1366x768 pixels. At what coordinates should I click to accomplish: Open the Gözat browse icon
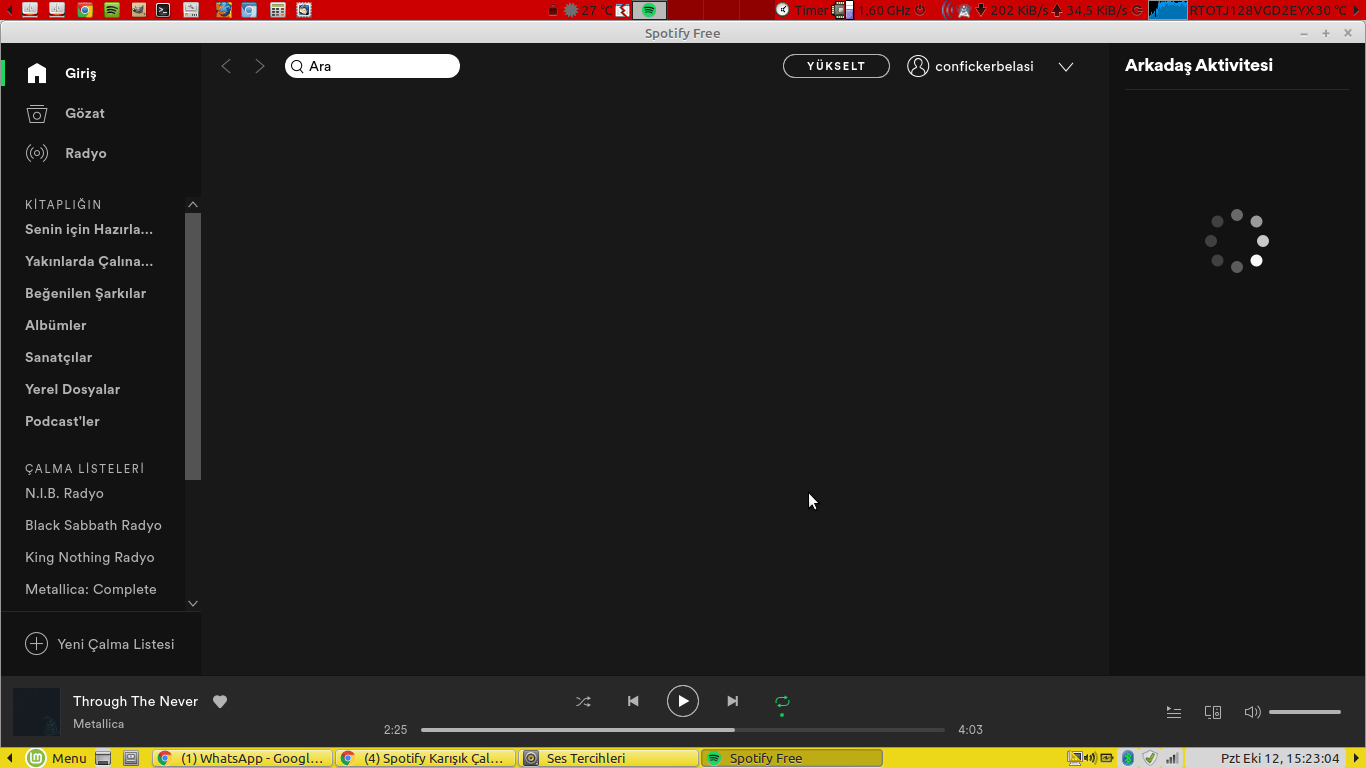[x=37, y=113]
